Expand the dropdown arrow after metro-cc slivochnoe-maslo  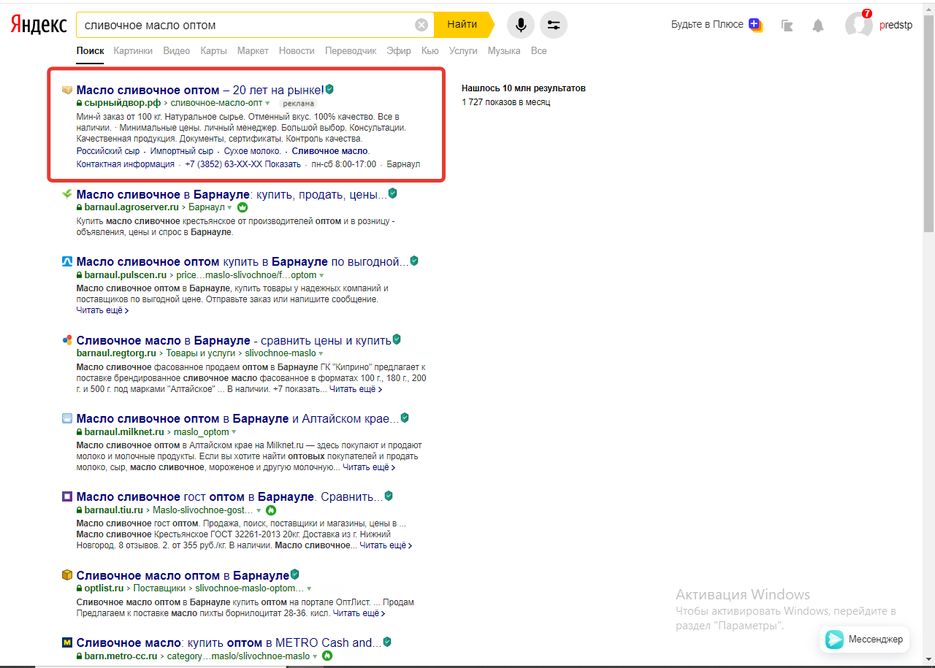tap(315, 656)
